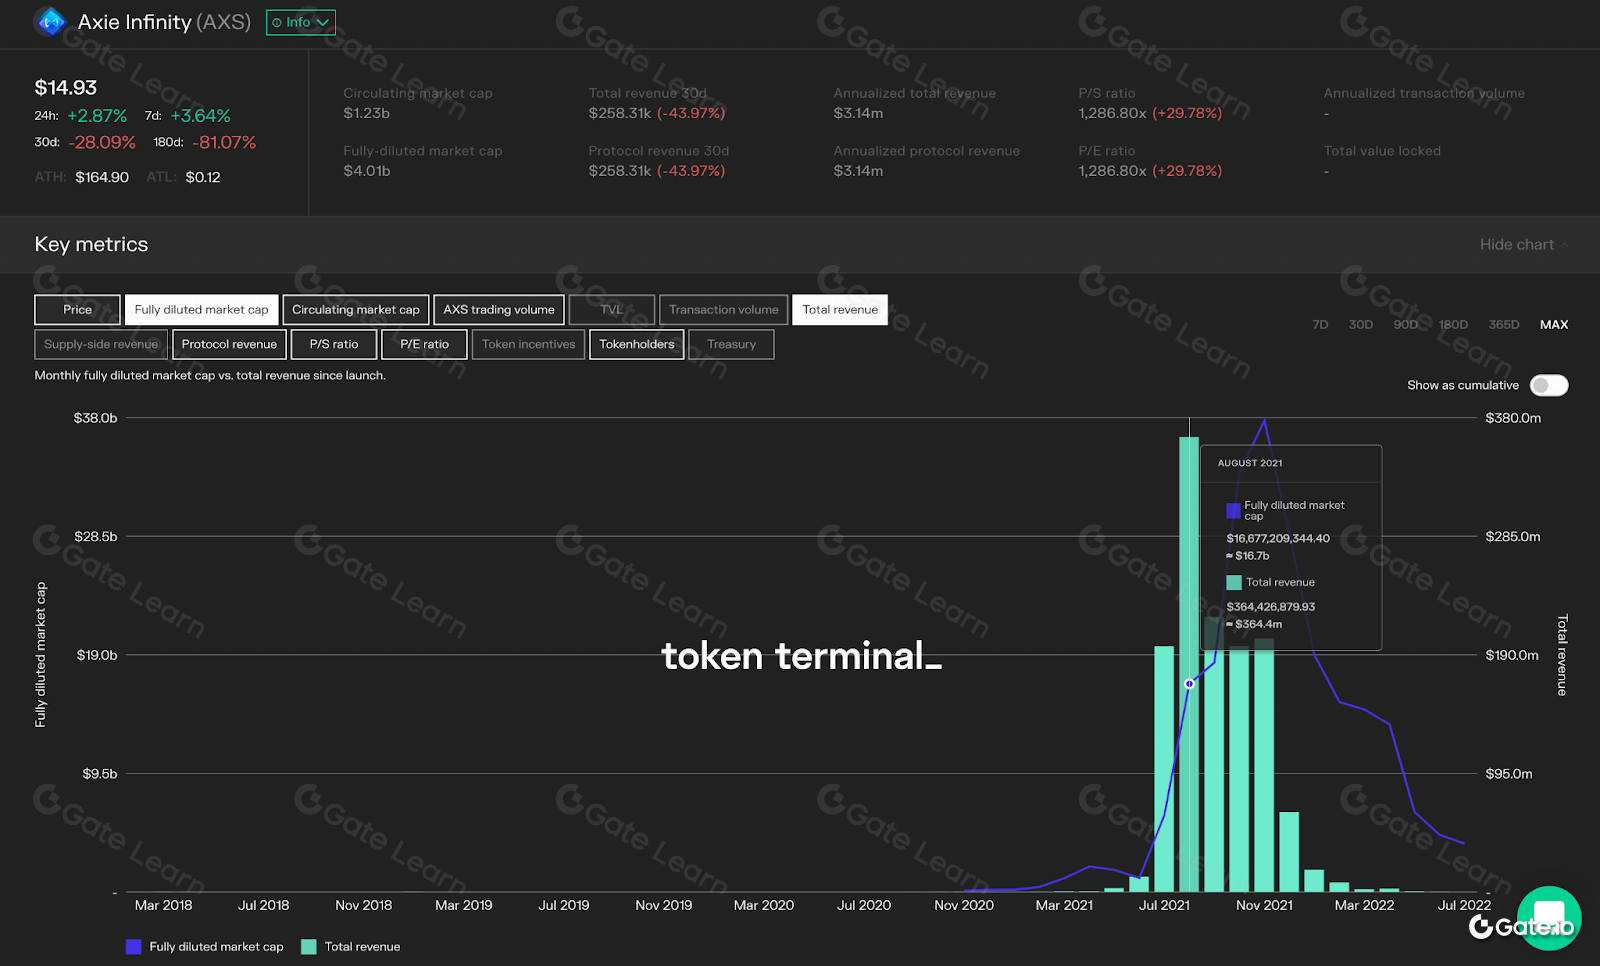Toggle the Fully diluted market cap metric

201,310
